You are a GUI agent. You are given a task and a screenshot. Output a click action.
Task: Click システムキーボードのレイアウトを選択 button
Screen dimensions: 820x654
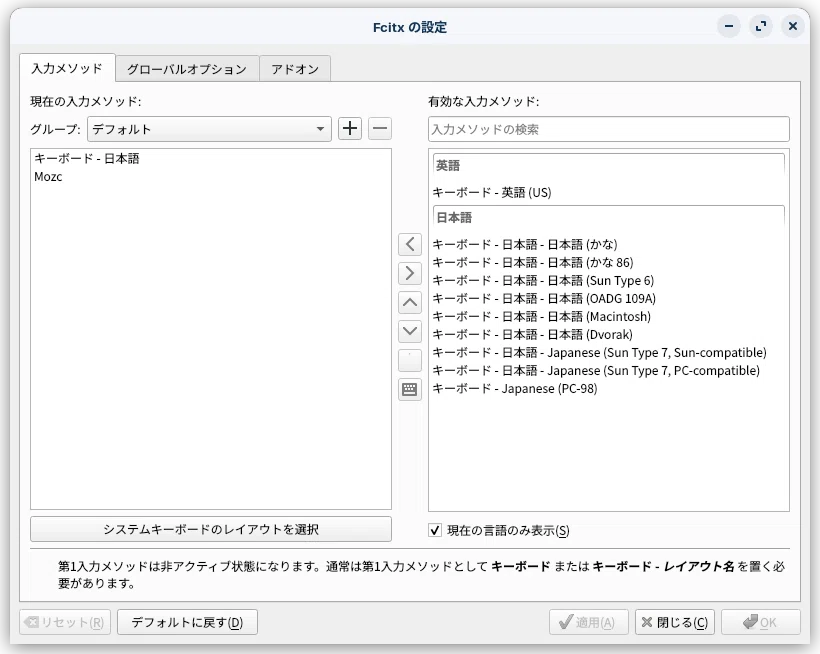(x=211, y=529)
